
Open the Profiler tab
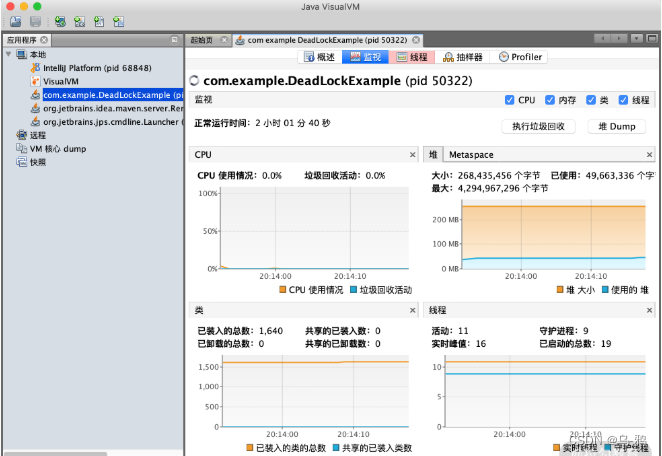tap(520, 57)
